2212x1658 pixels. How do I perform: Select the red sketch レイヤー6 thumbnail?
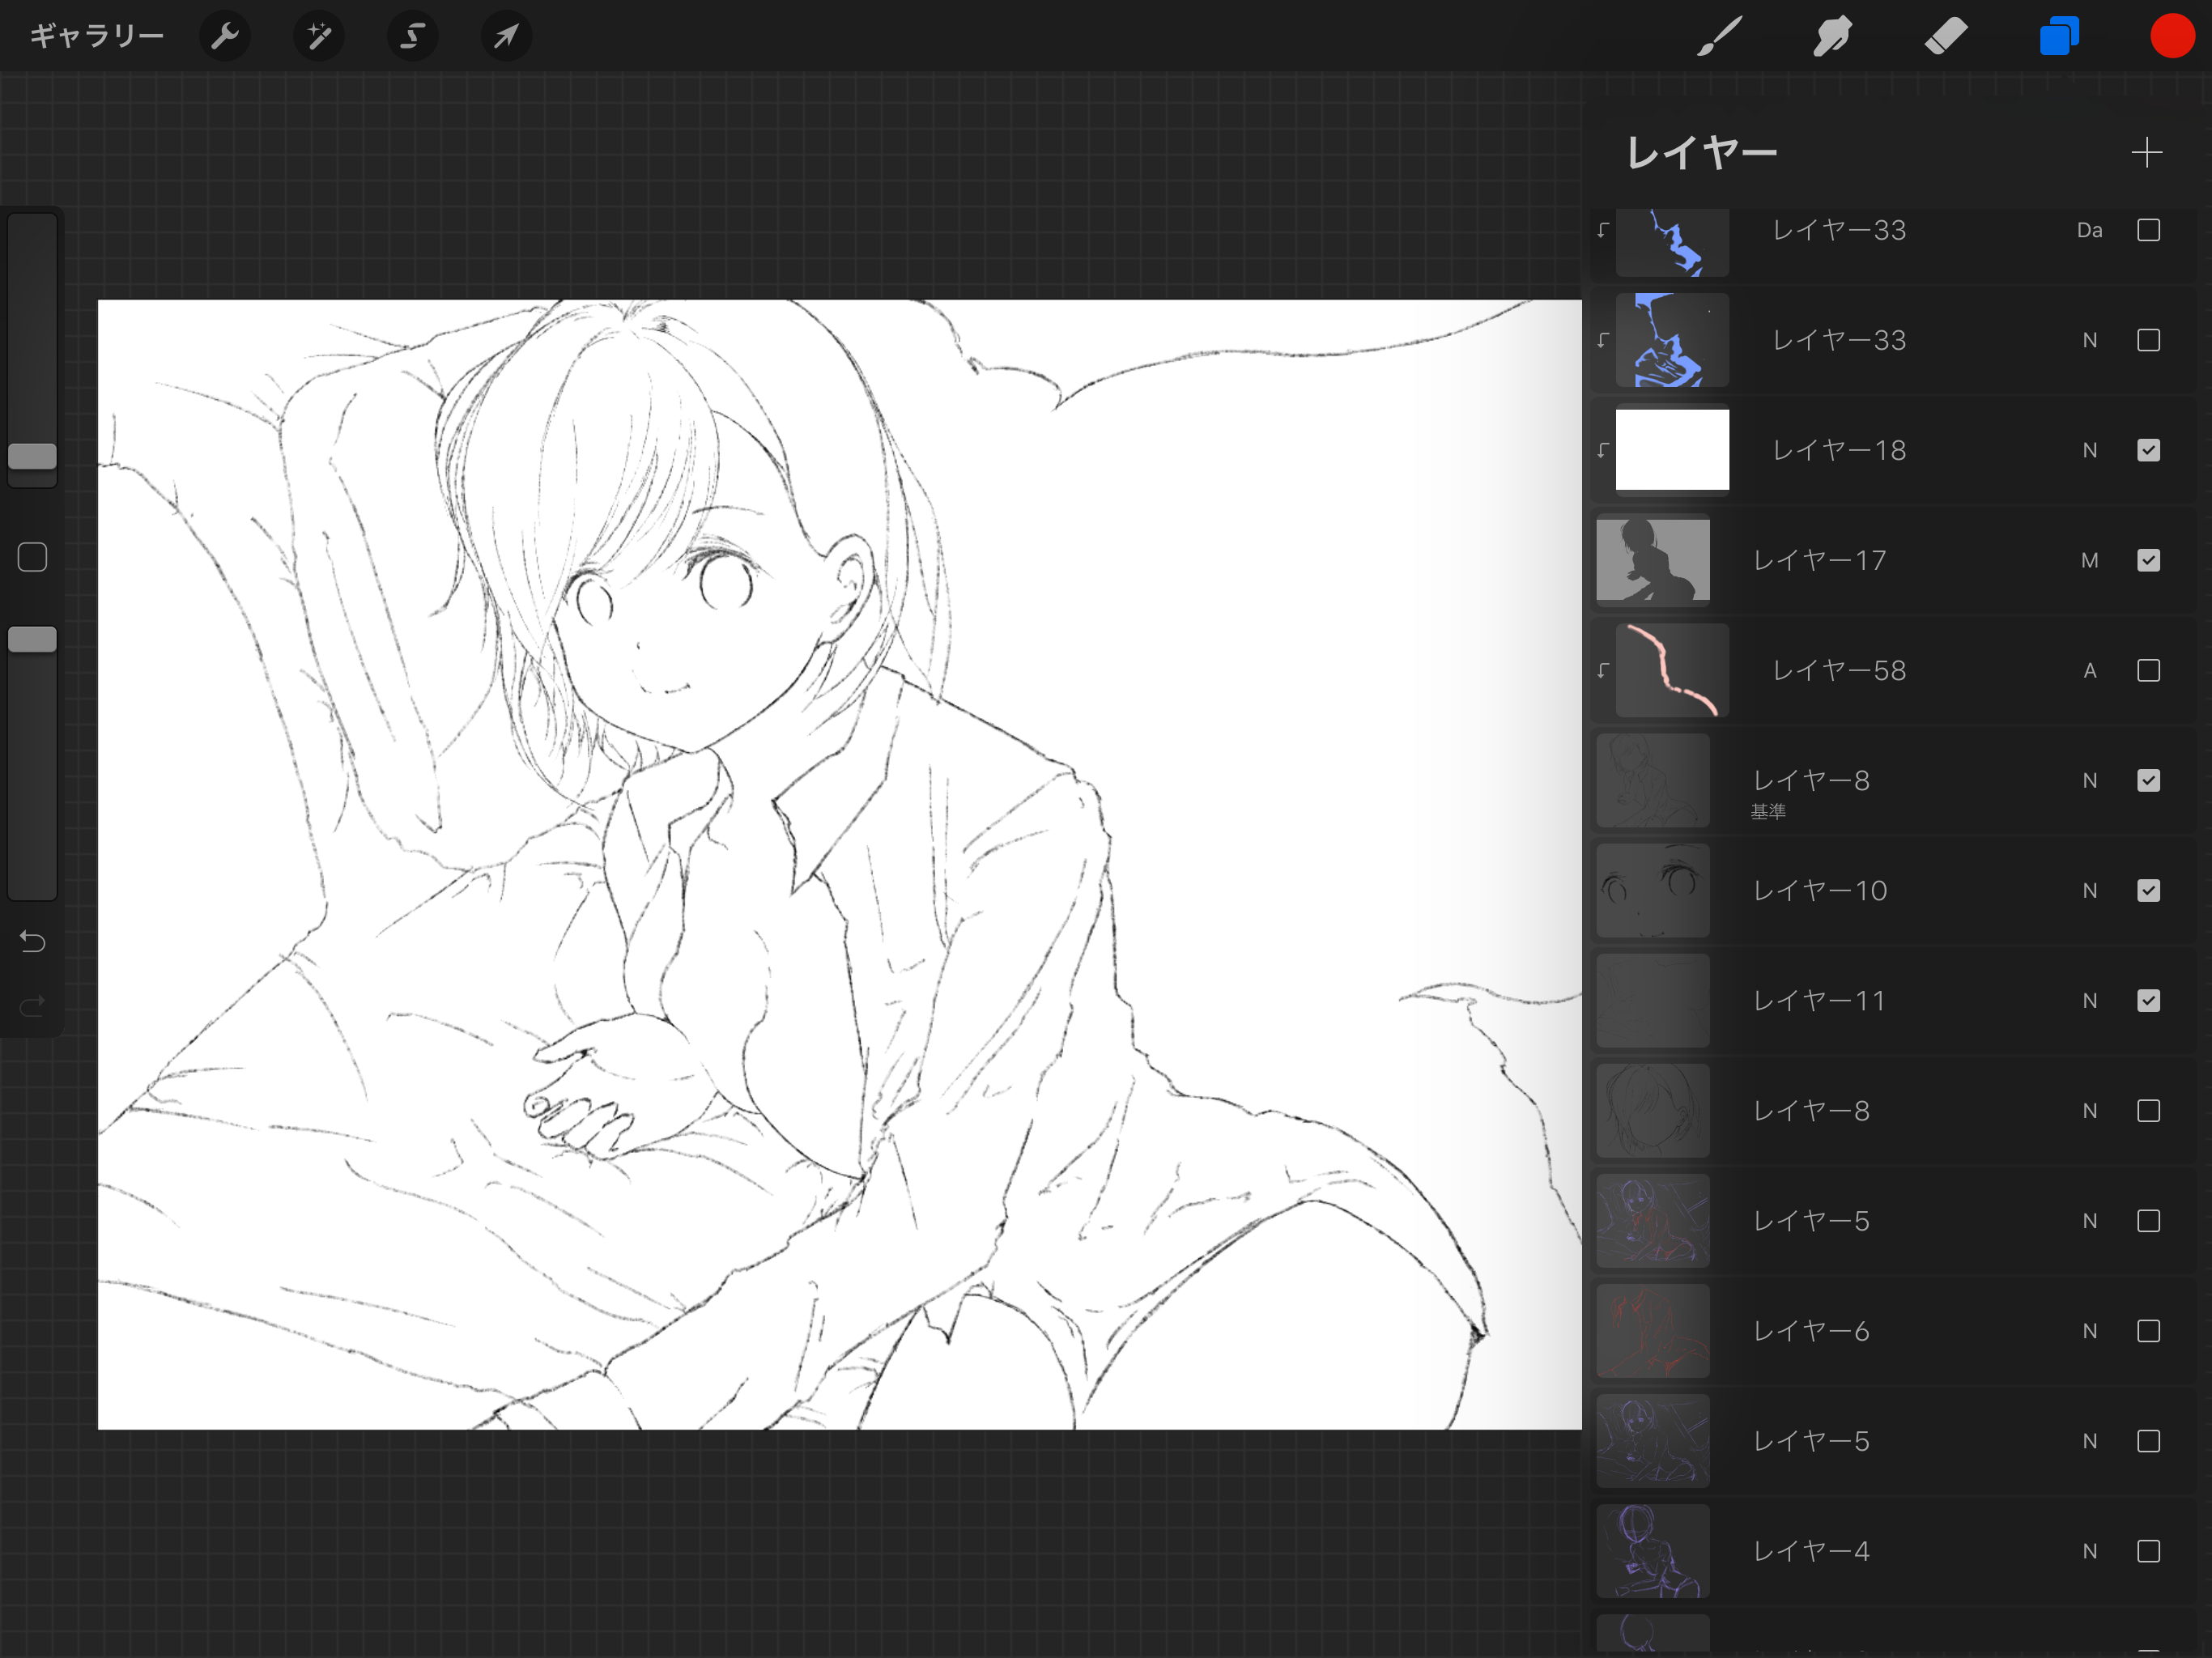tap(1652, 1331)
